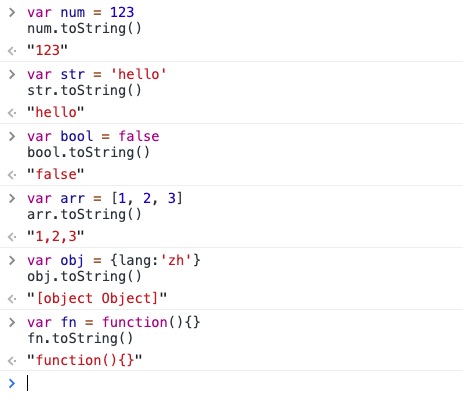This screenshot has width=463, height=404.
Task: Click the obj.toString() command text
Action: coord(84,277)
